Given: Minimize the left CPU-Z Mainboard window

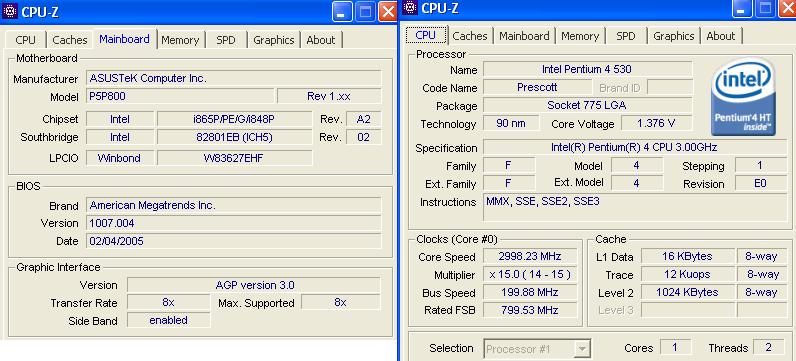Looking at the screenshot, I should pyautogui.click(x=343, y=13).
